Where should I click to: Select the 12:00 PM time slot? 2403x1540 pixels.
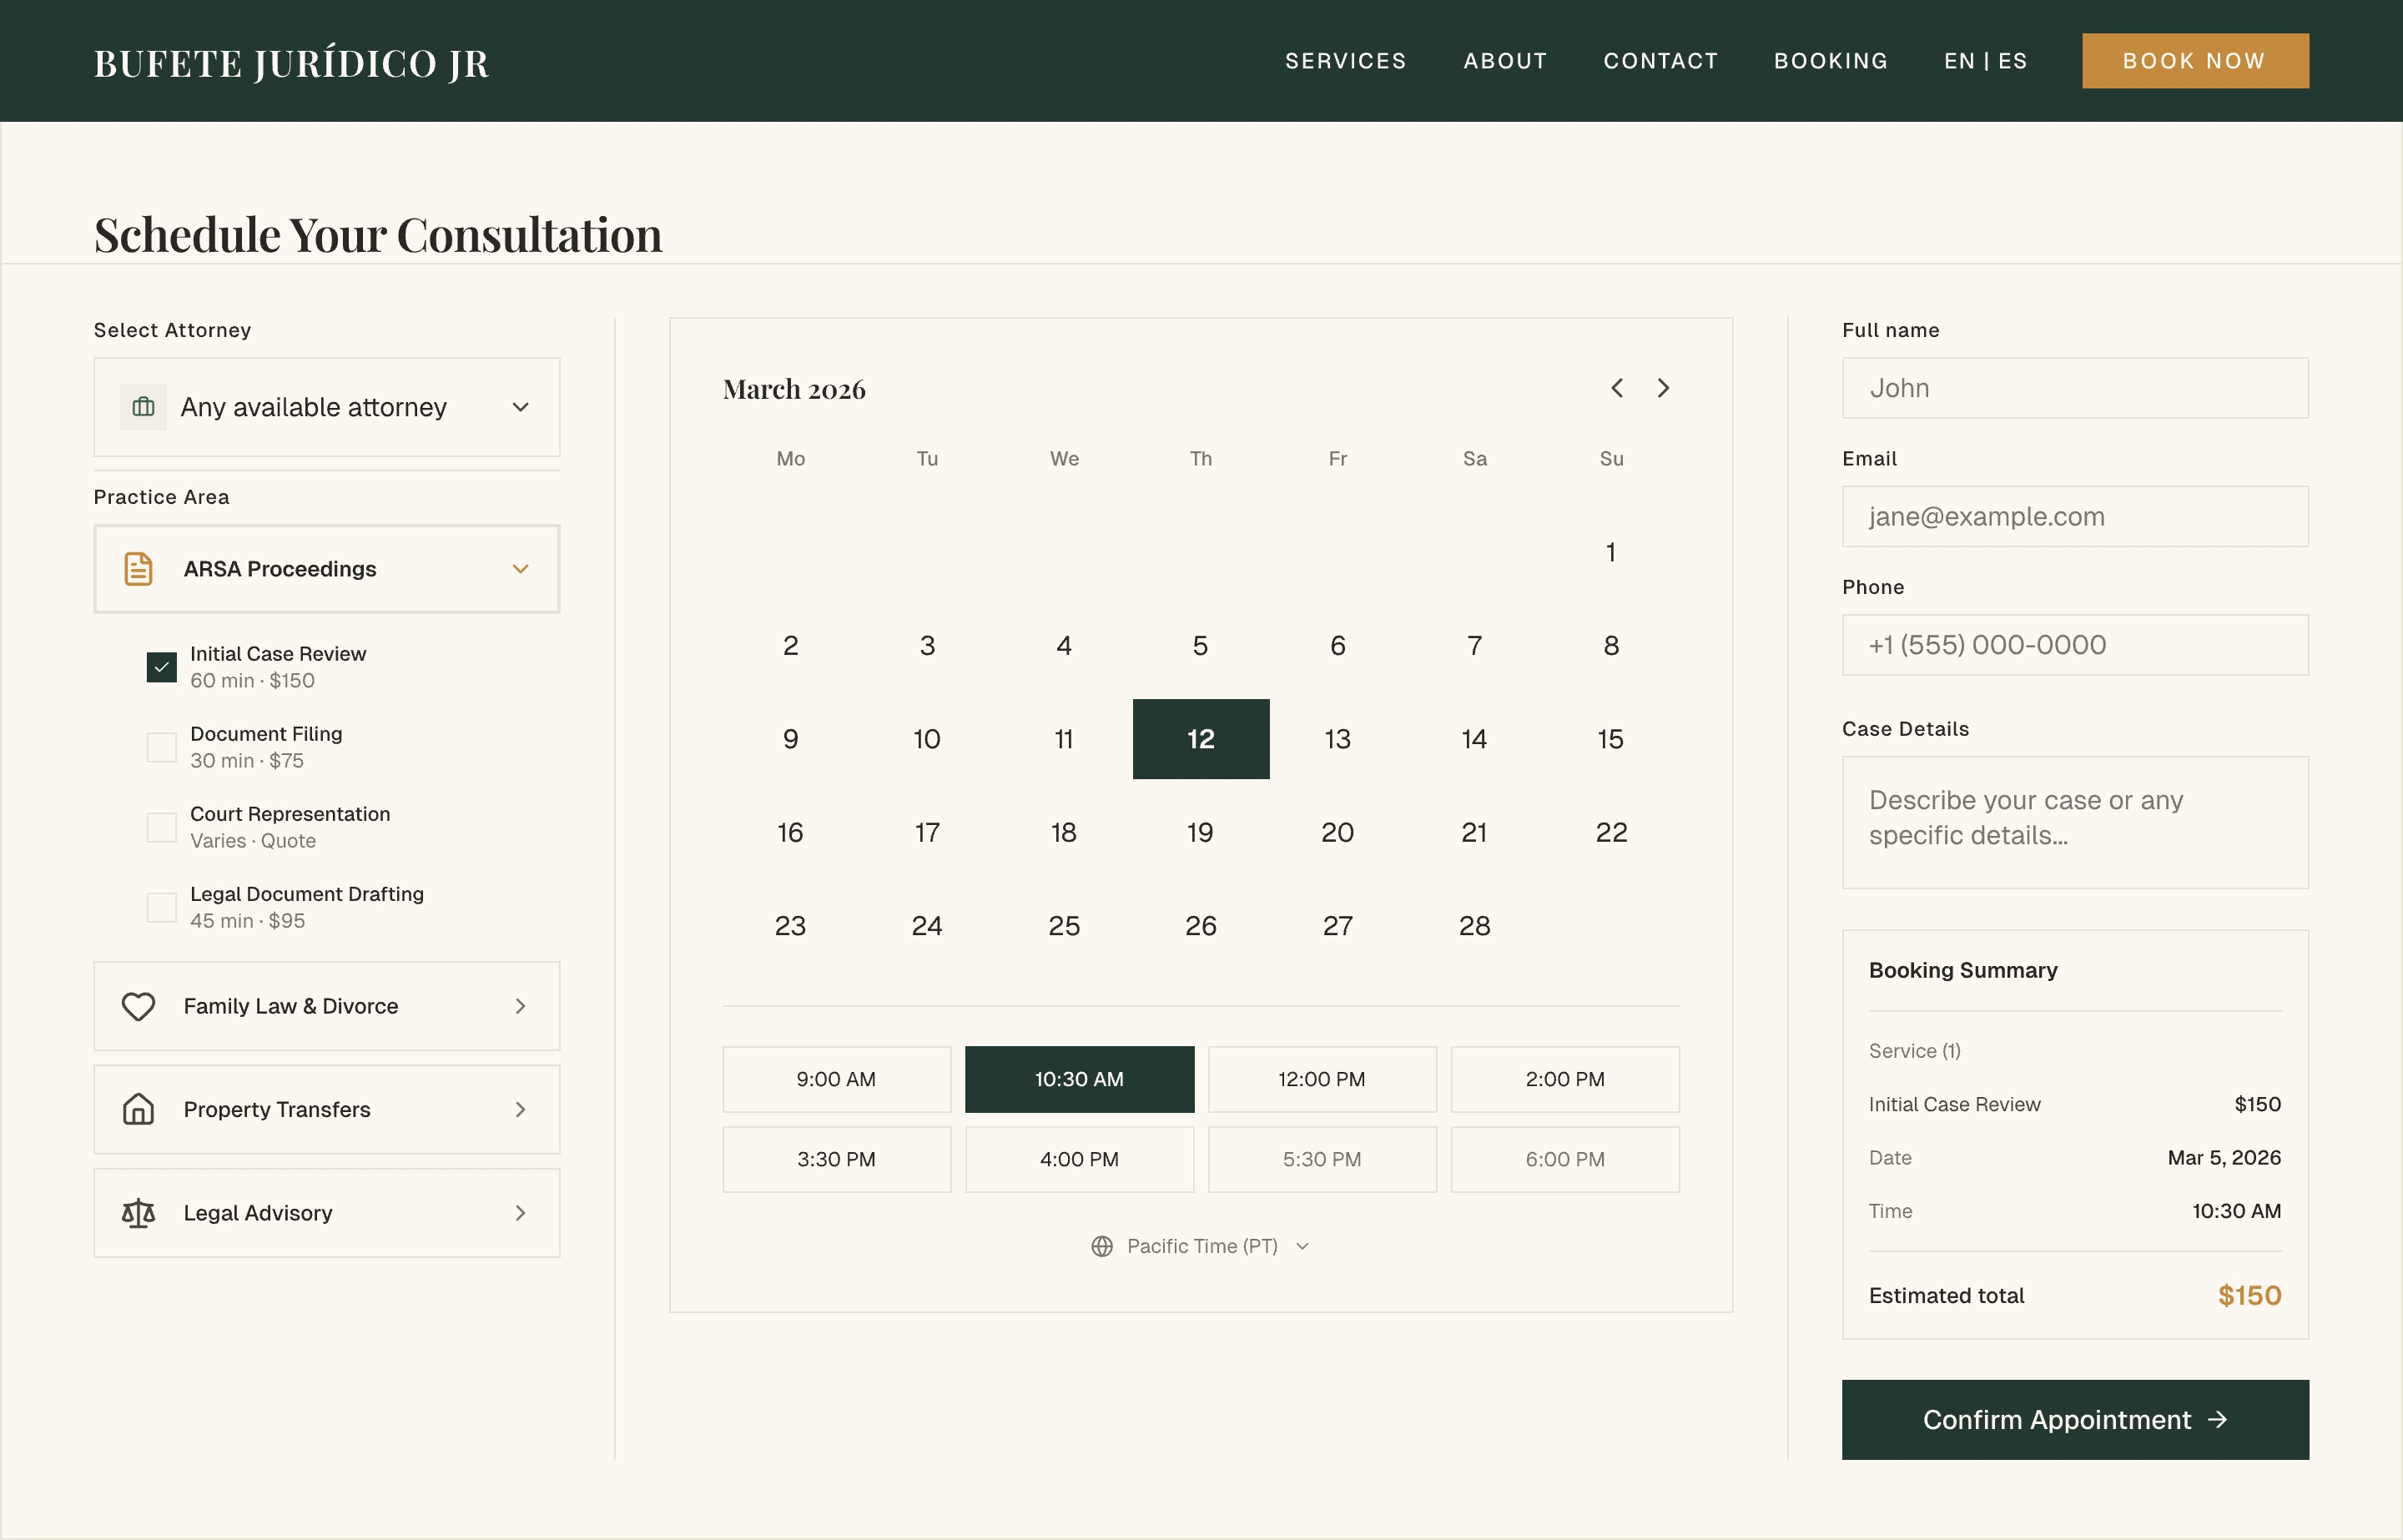(1322, 1079)
